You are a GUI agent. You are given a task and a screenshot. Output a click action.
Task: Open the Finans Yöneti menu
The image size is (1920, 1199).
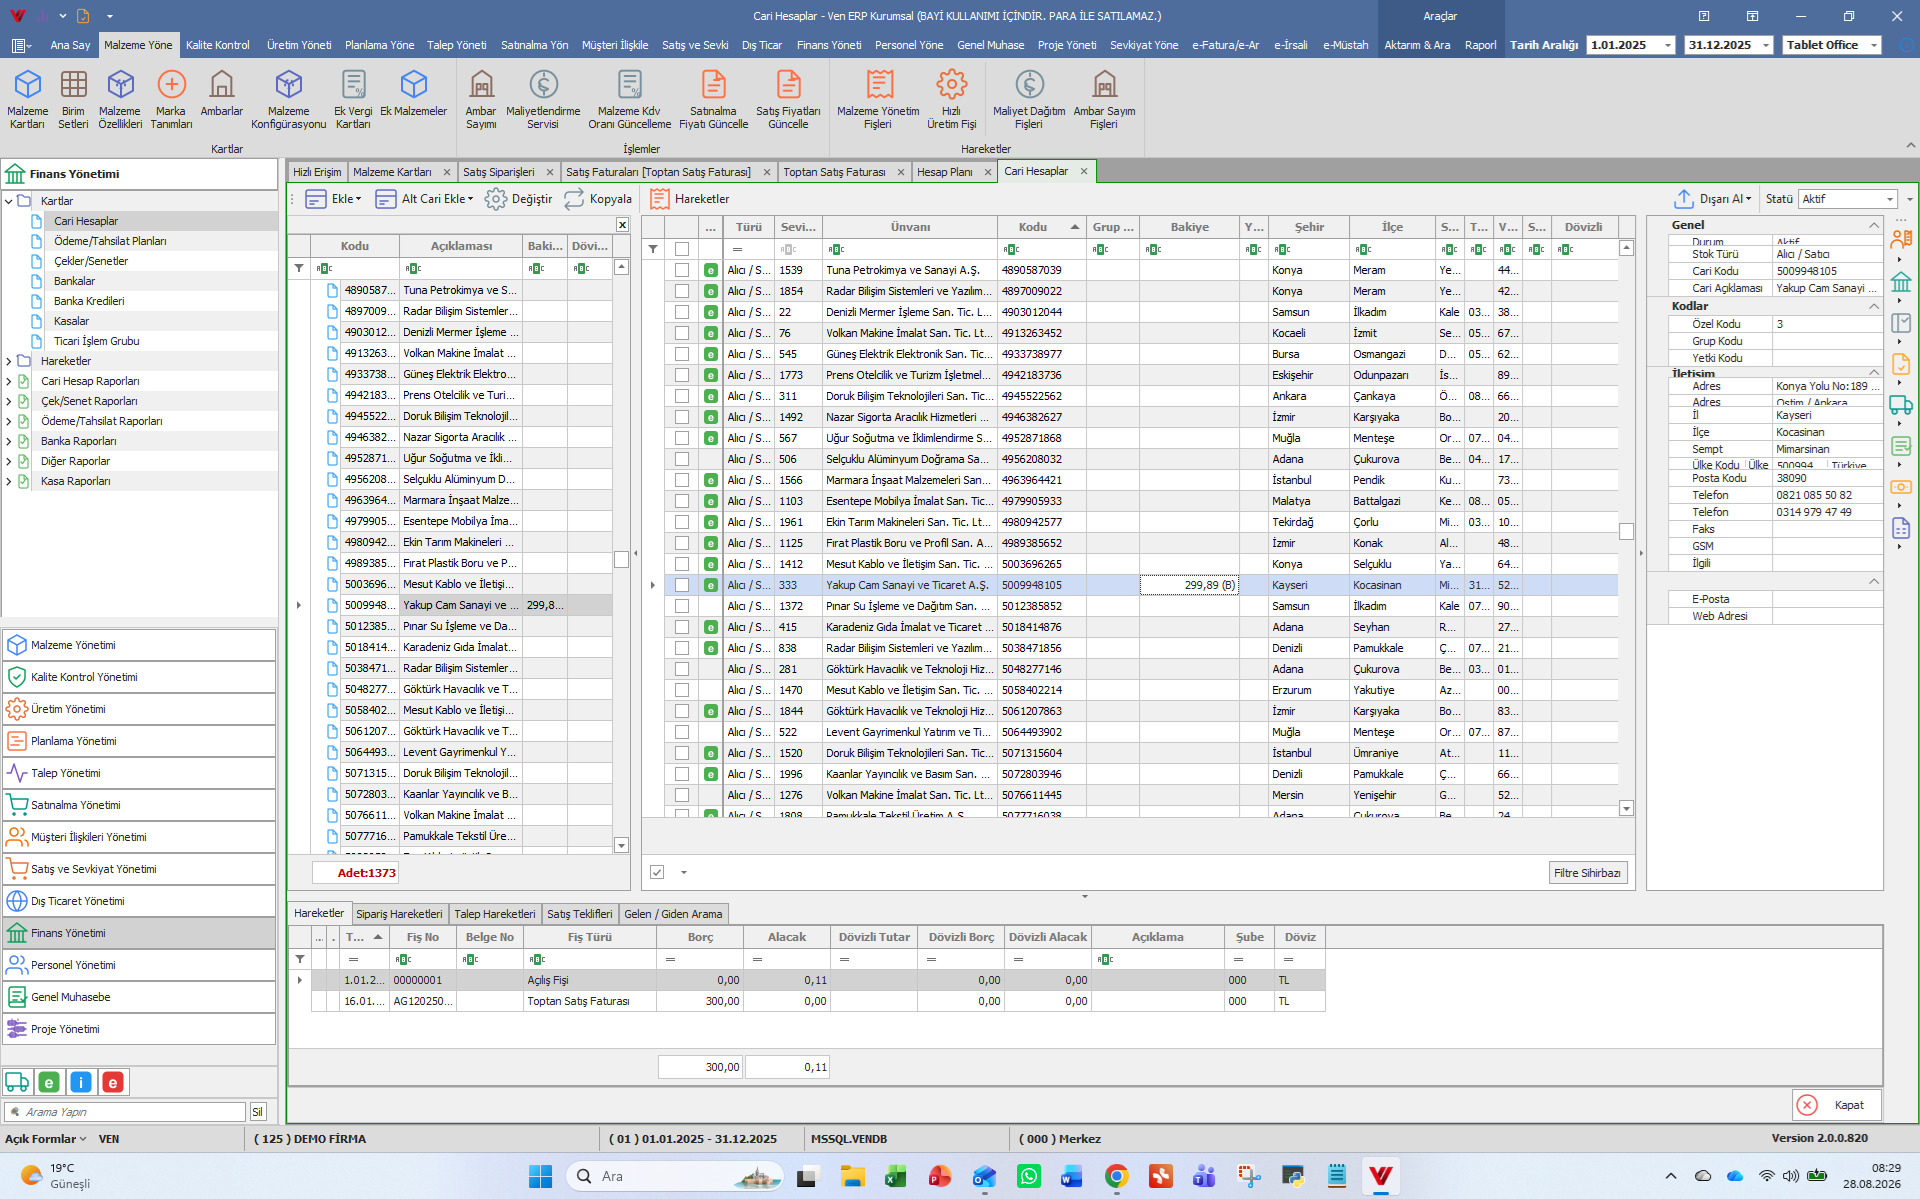[828, 45]
